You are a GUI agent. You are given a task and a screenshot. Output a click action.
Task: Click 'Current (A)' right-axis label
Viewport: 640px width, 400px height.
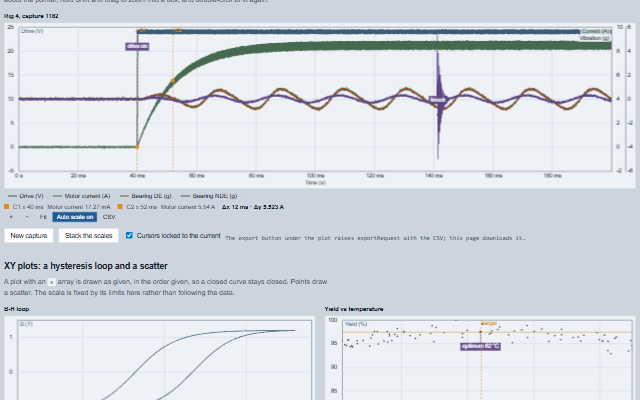[596, 31]
